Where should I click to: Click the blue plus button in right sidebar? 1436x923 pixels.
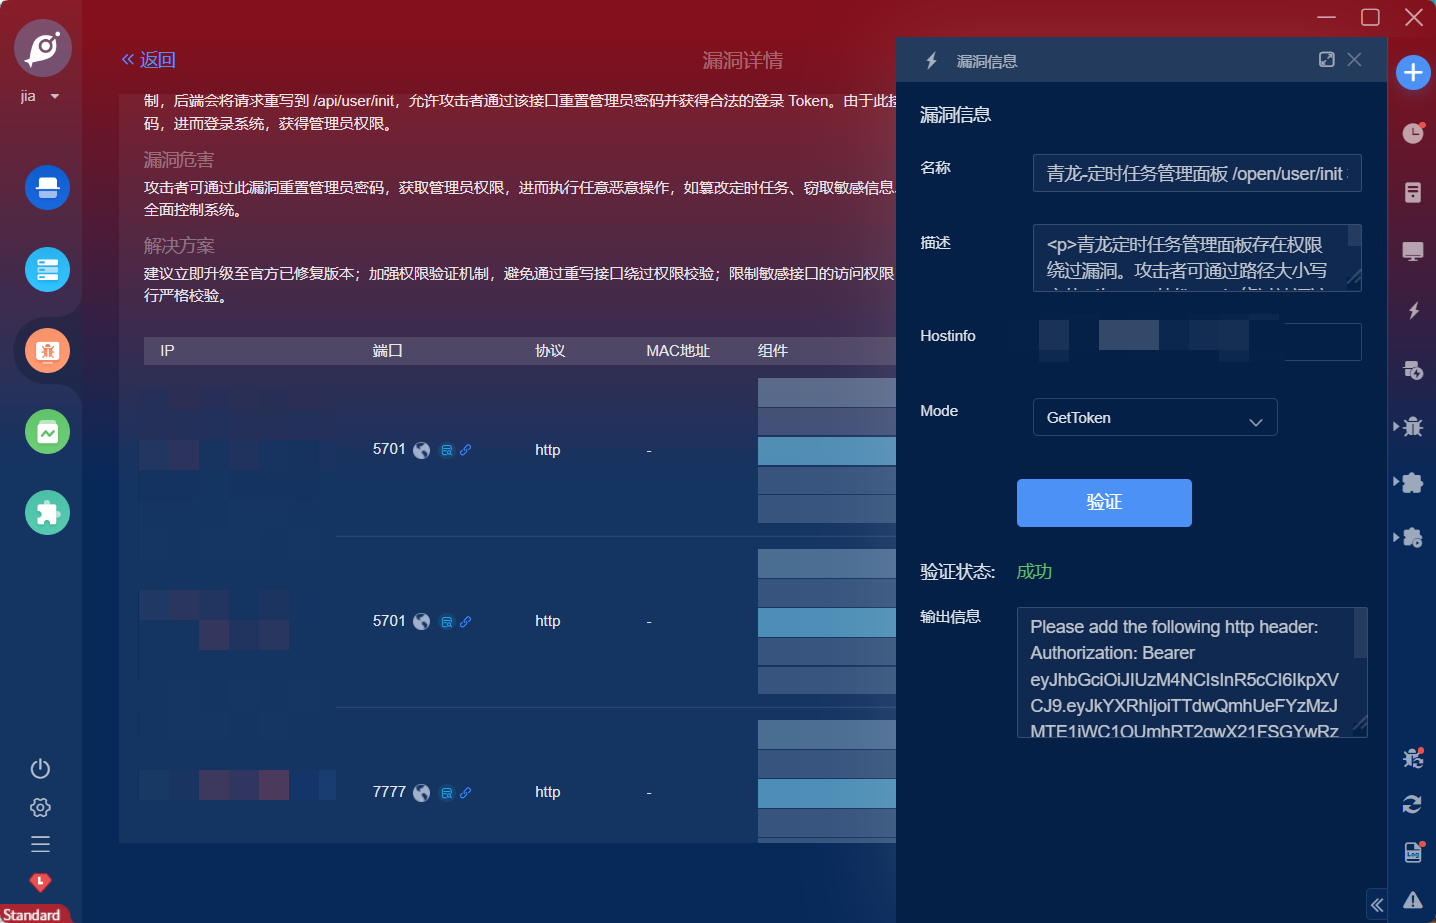coord(1412,72)
